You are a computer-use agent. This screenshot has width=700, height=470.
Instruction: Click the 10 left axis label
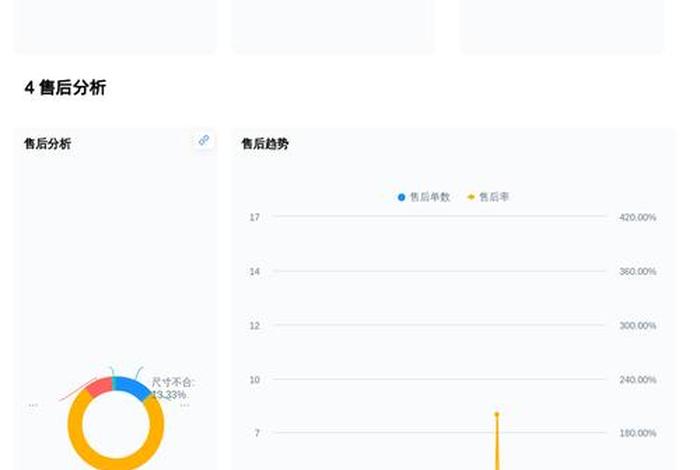(x=254, y=380)
